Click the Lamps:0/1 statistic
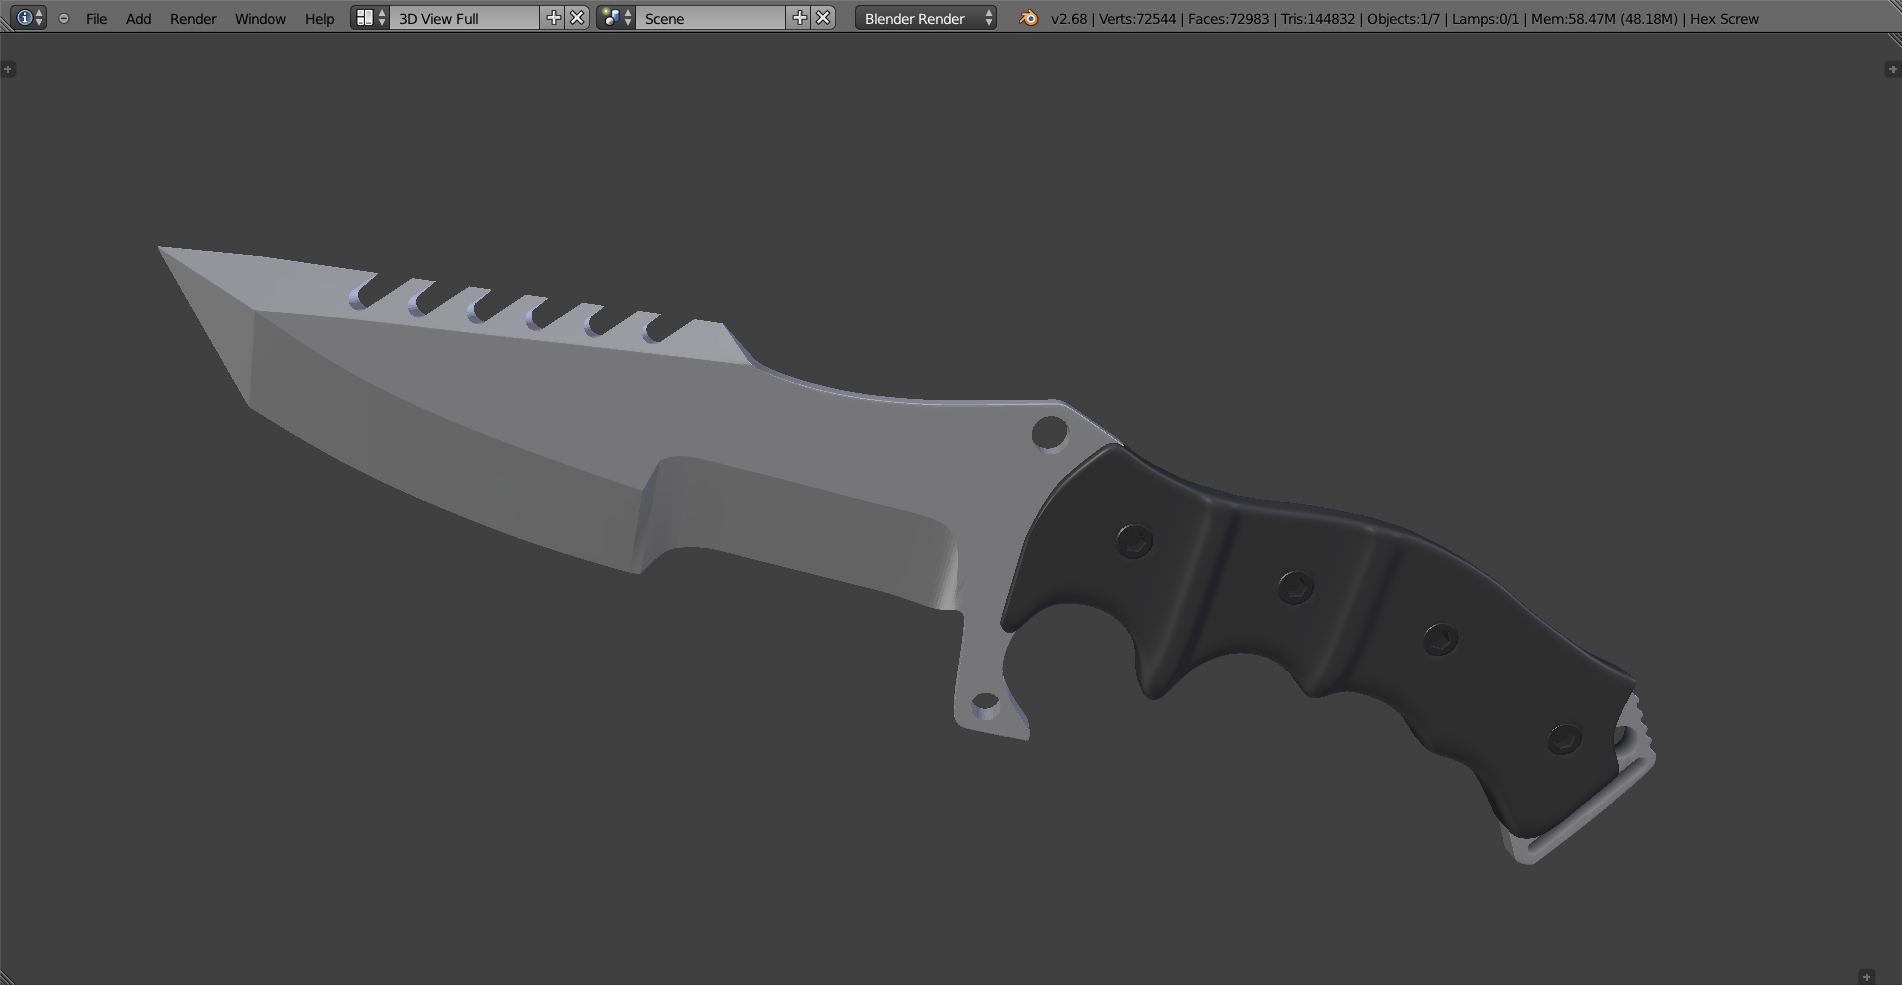This screenshot has height=985, width=1902. 1485,18
